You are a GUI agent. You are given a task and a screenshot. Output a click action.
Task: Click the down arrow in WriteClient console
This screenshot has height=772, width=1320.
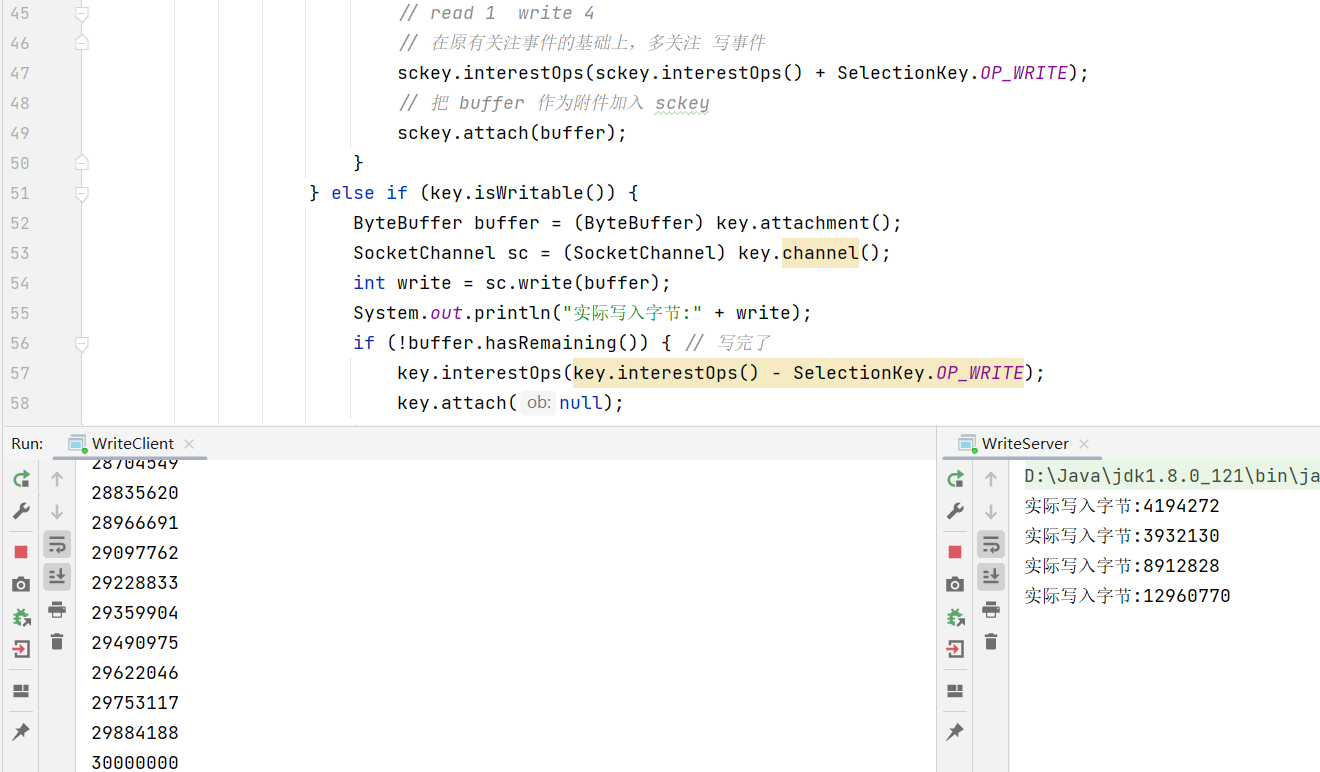[57, 511]
